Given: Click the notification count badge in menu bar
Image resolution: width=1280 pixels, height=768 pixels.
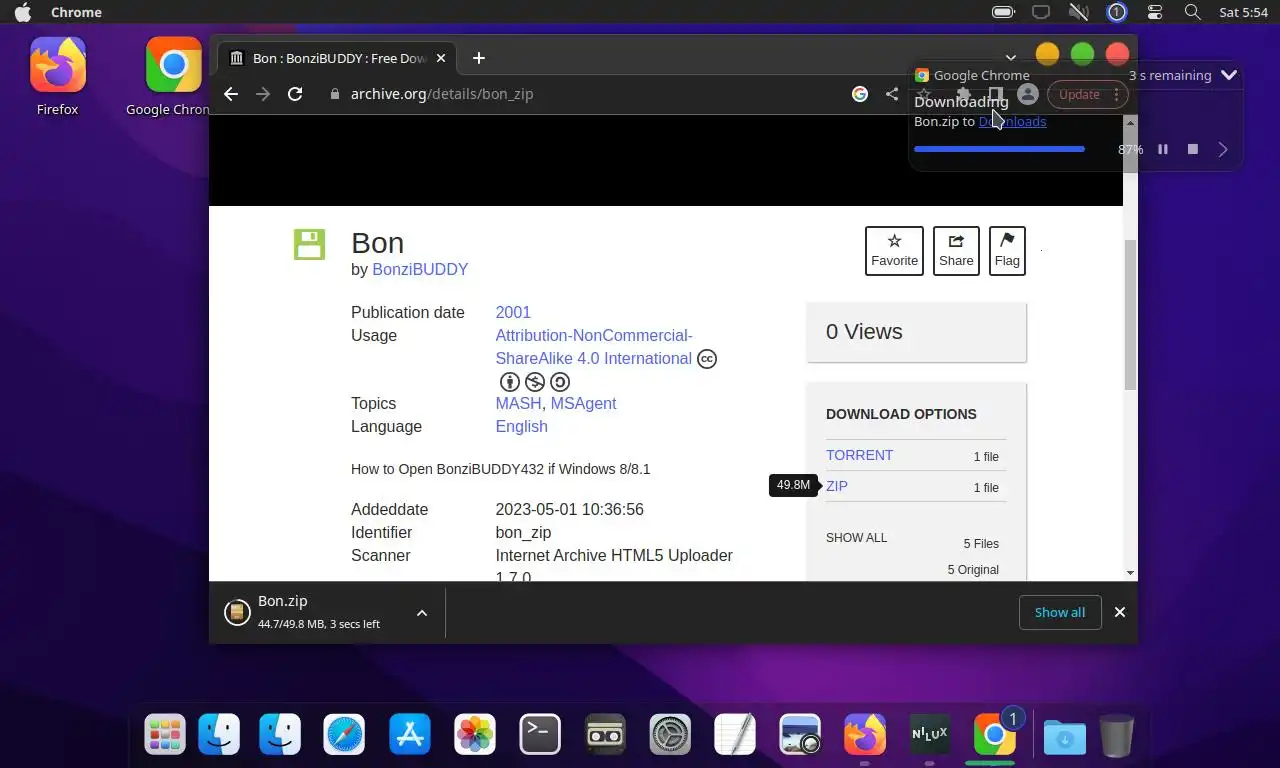Looking at the screenshot, I should [1116, 12].
